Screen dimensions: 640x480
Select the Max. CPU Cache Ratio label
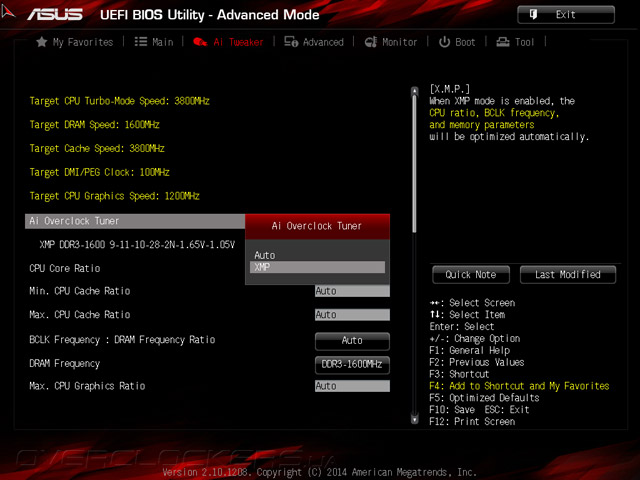[x=80, y=315]
